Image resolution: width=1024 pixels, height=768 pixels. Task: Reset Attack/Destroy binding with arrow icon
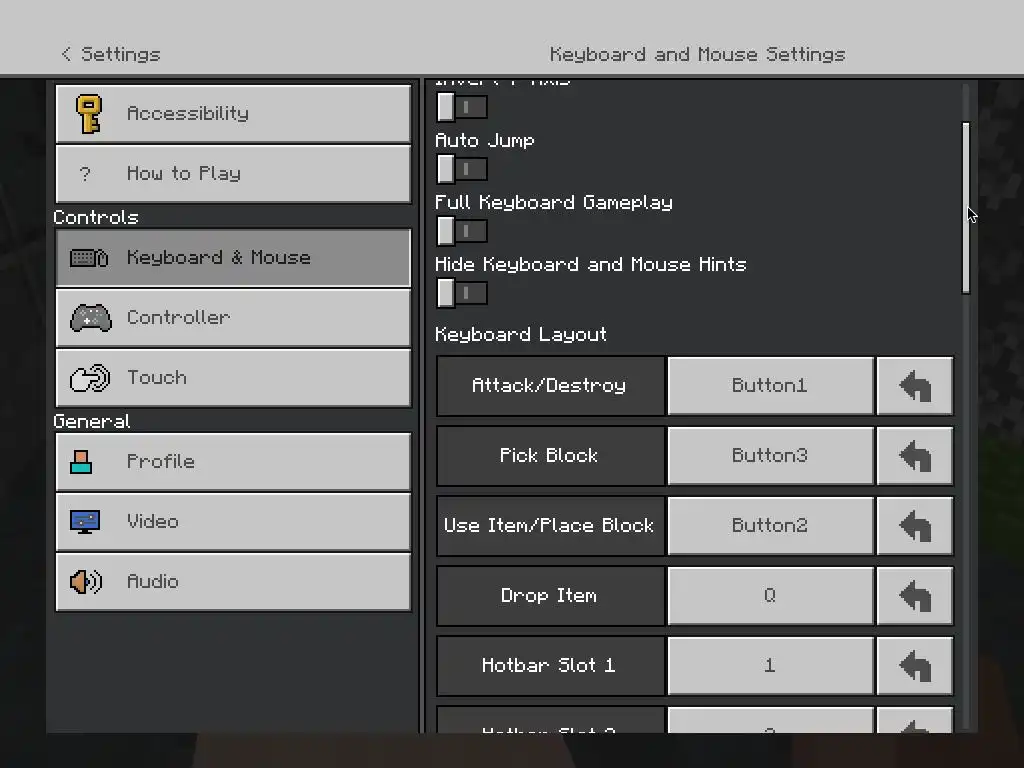[x=915, y=386]
